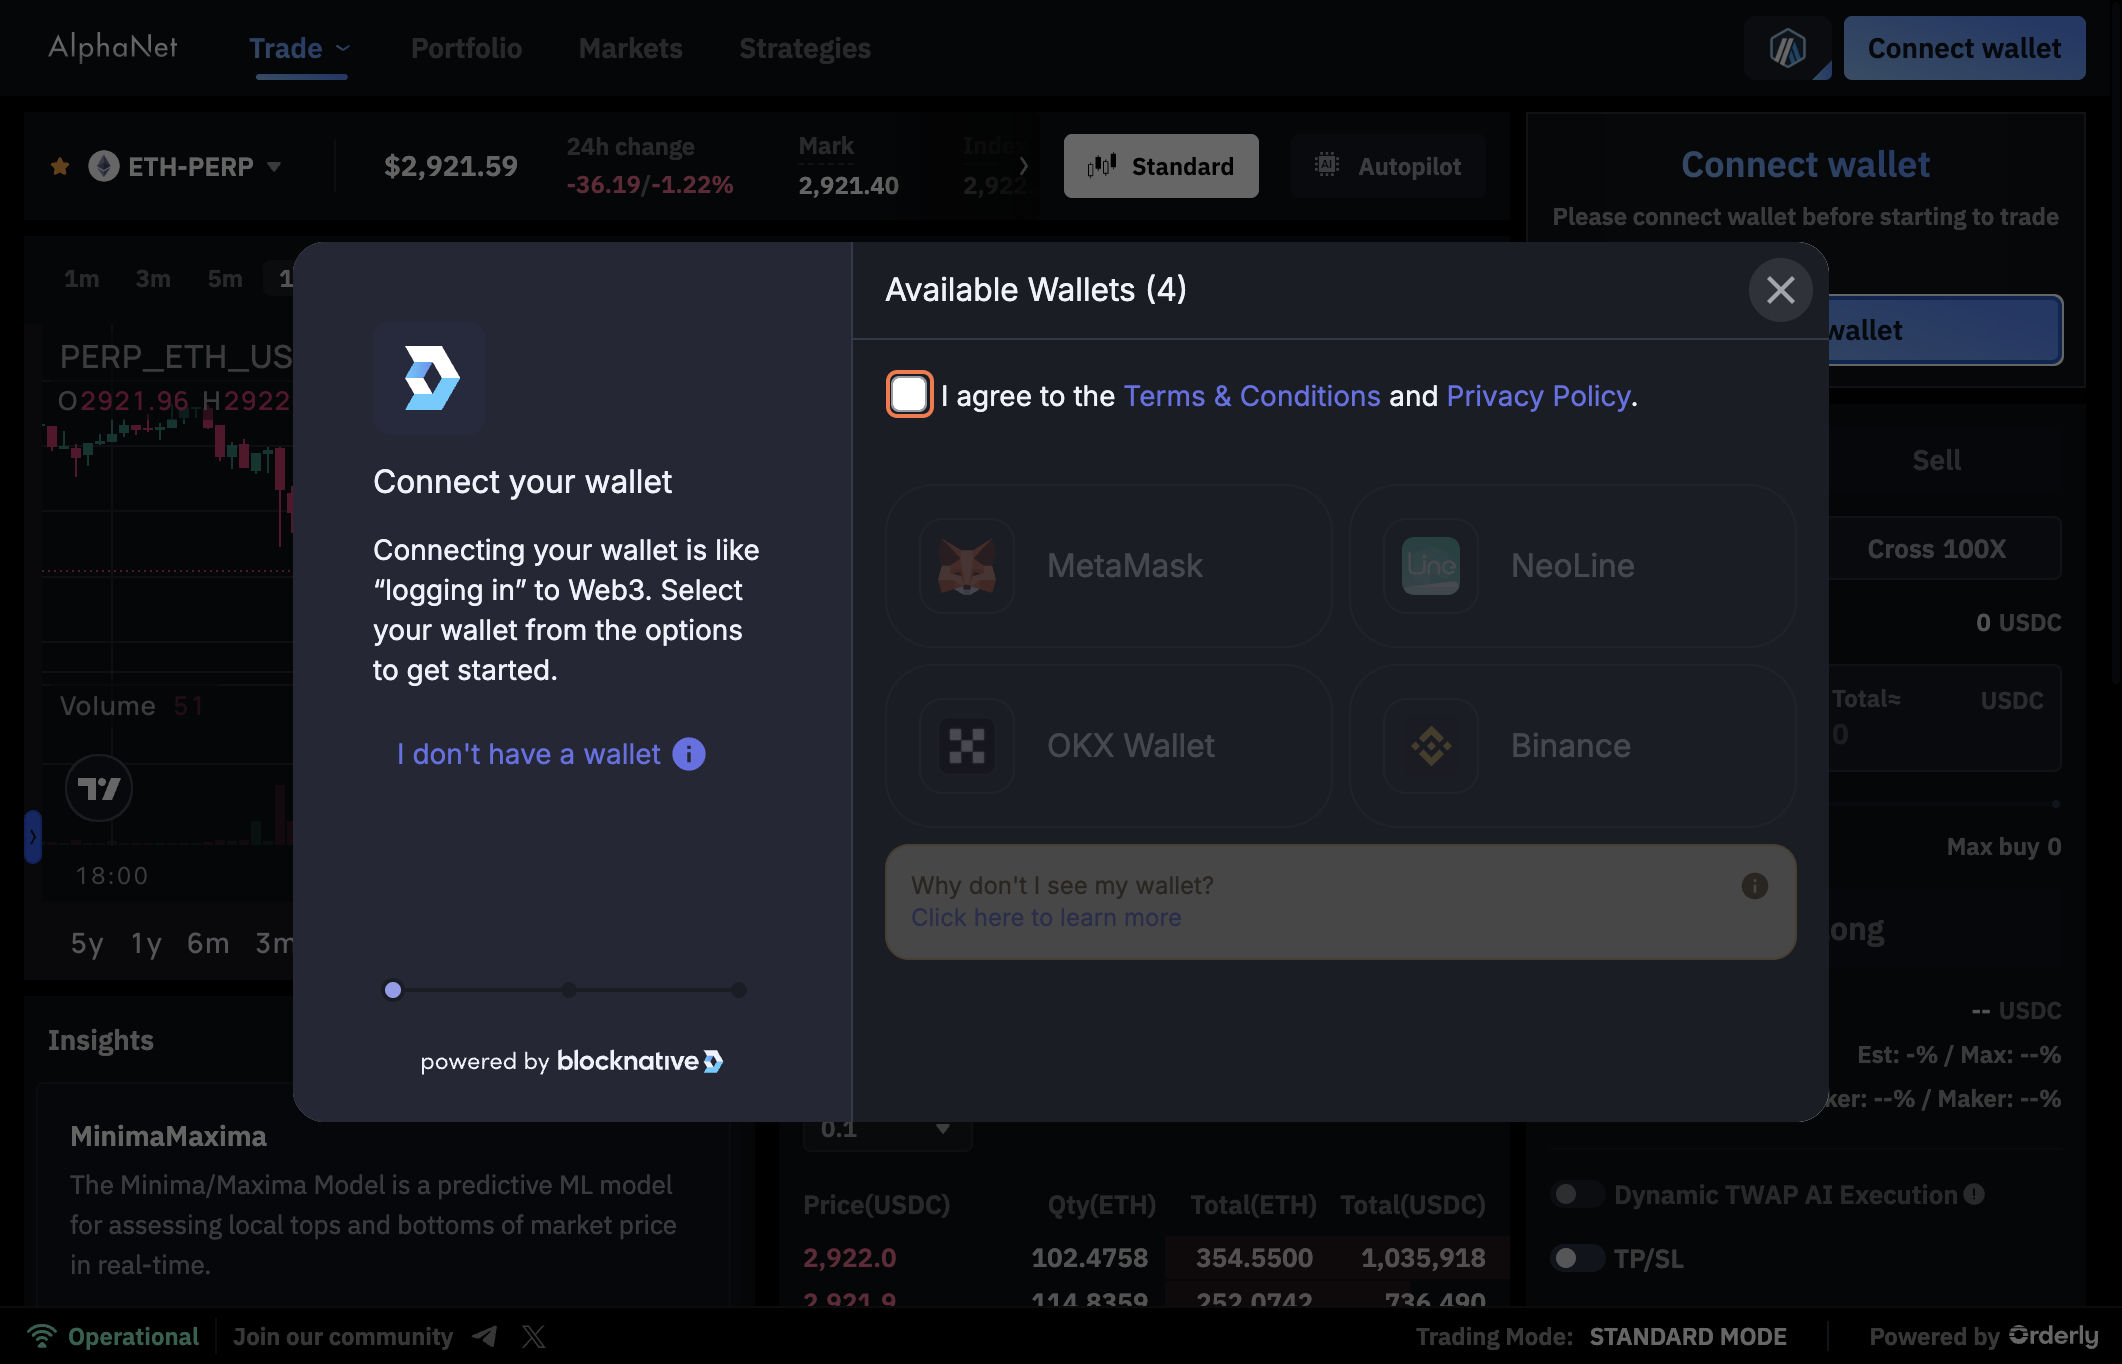Choose the OKX Wallet checkered icon
2122x1364 pixels.
tap(966, 746)
